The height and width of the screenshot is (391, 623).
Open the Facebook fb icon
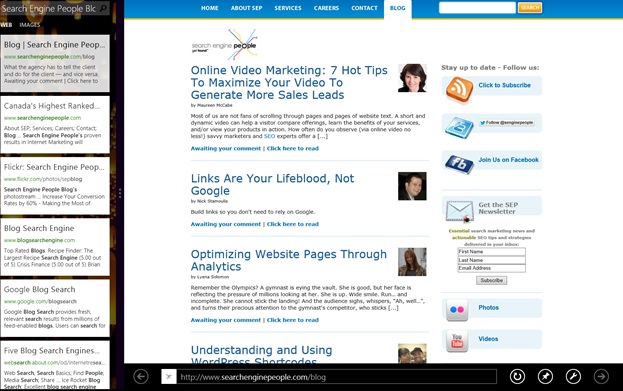coord(459,164)
